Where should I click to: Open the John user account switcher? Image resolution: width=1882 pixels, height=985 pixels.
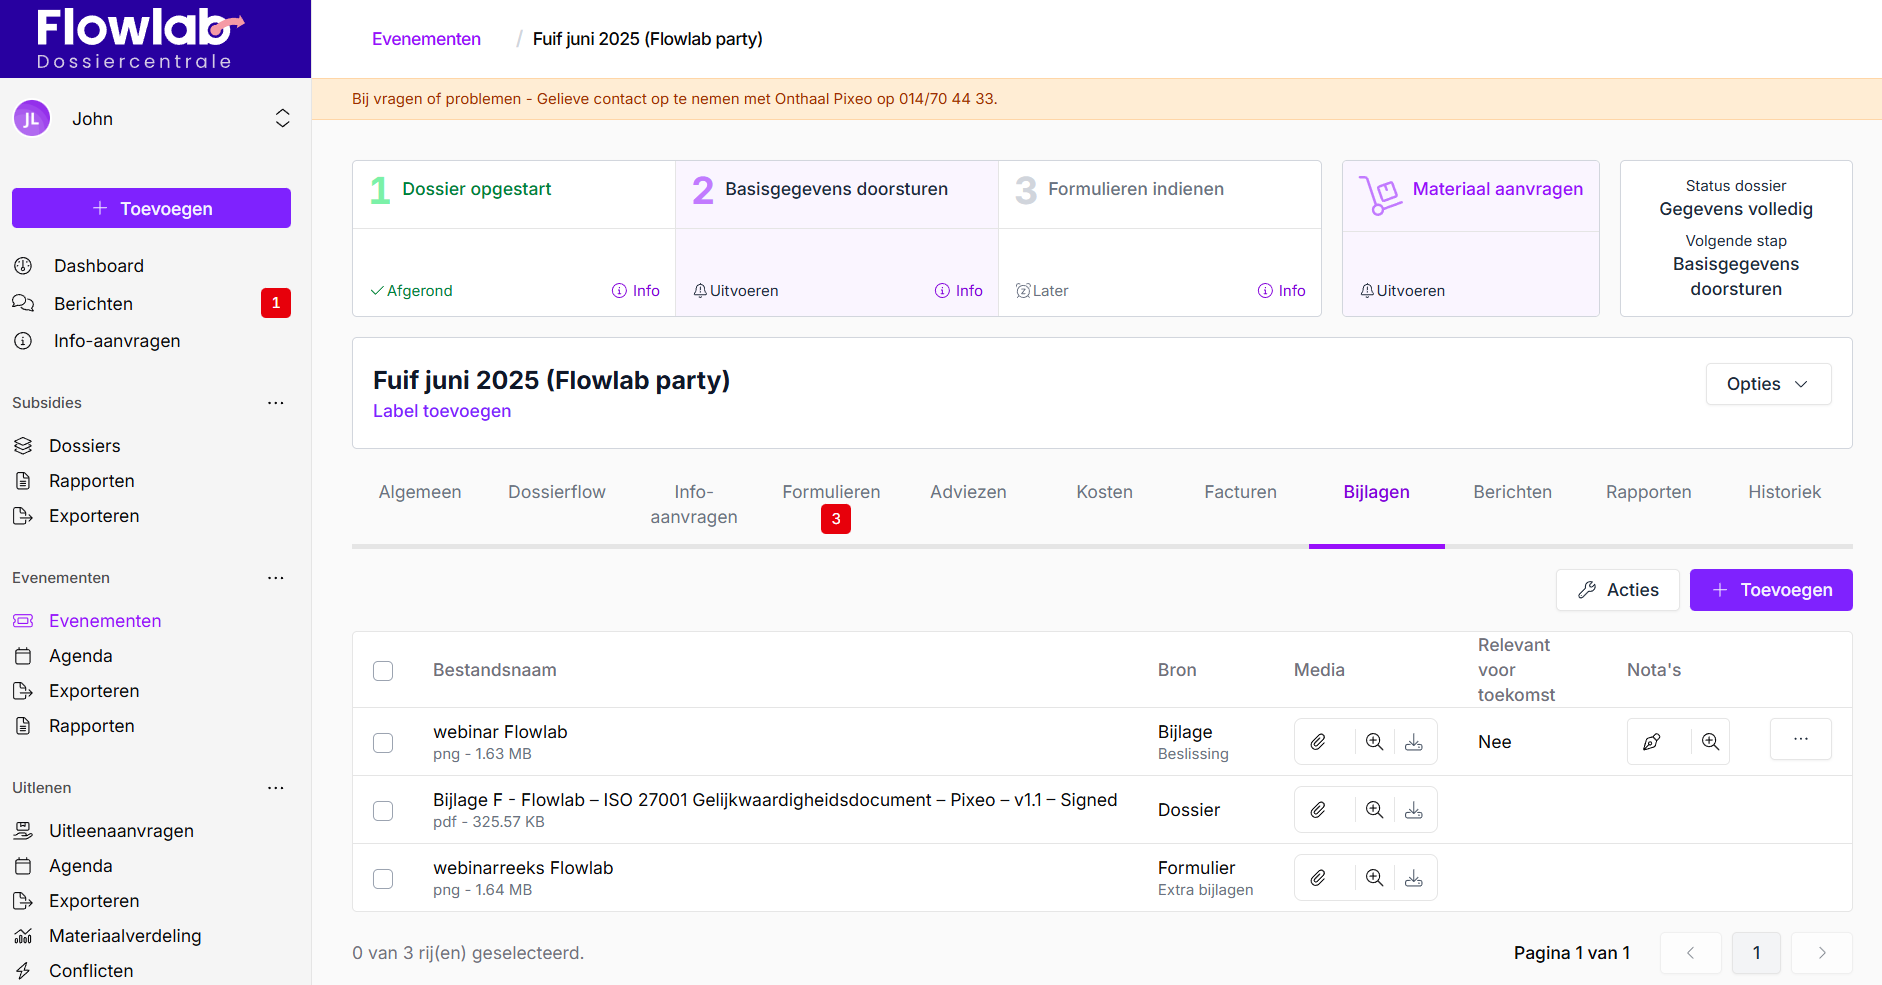coord(282,119)
